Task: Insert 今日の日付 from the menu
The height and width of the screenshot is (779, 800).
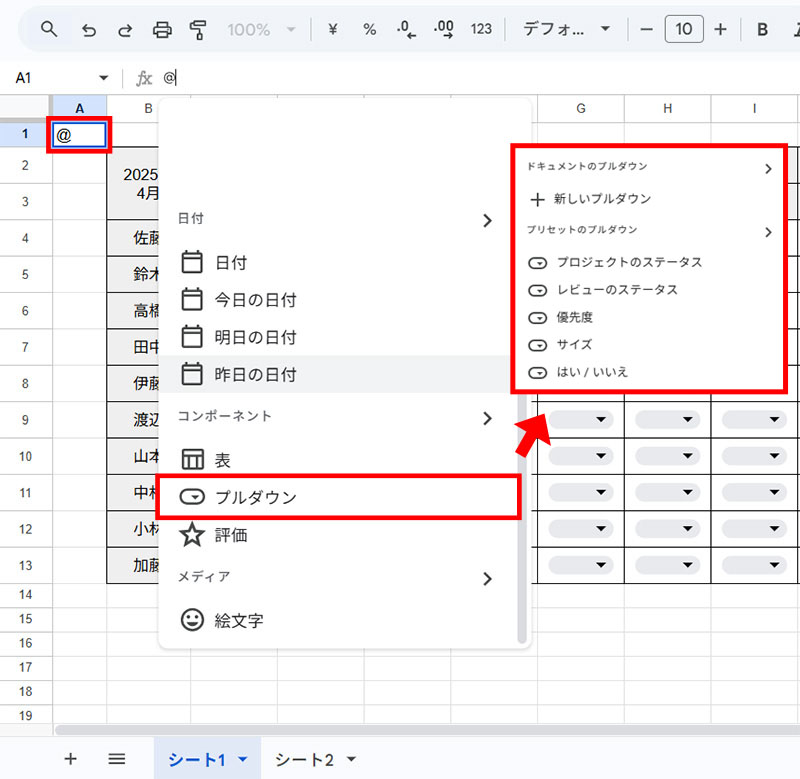Action: [334, 300]
